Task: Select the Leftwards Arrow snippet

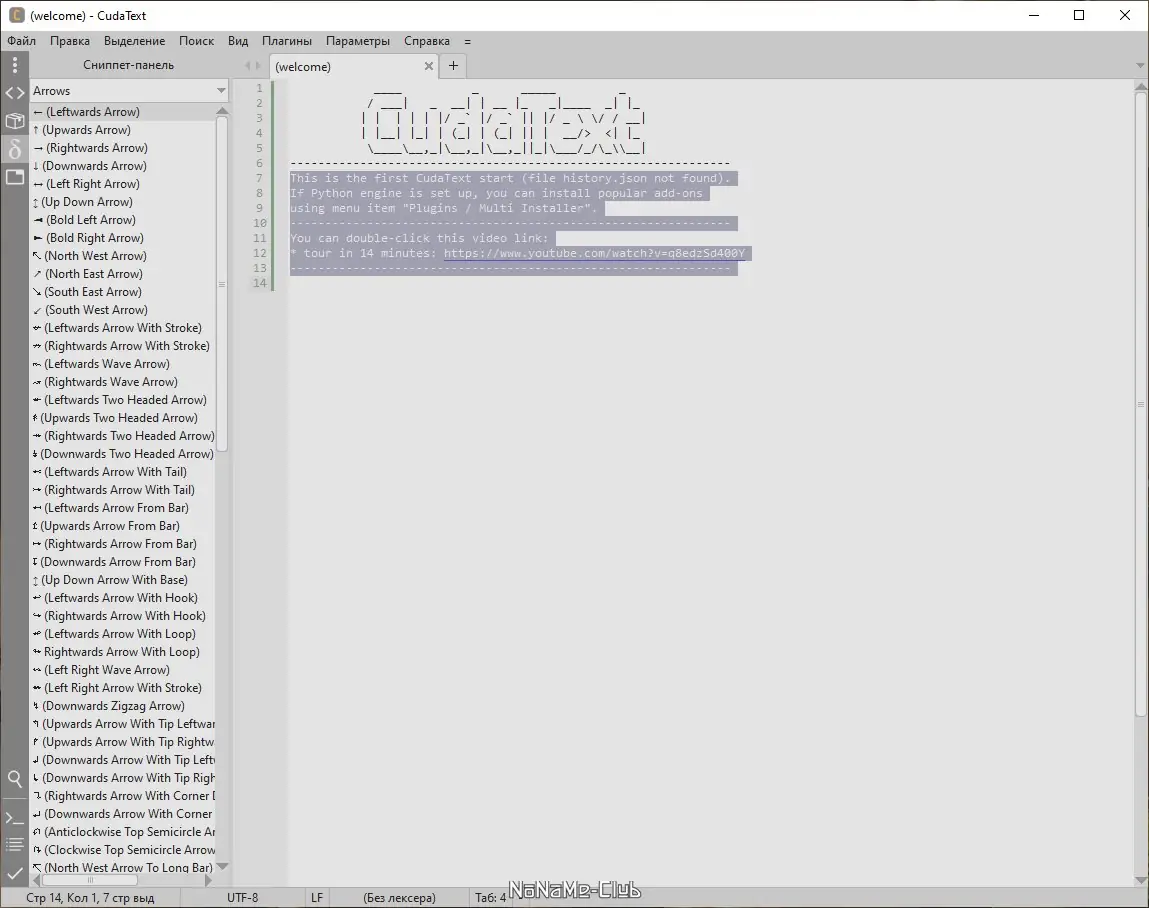Action: click(x=122, y=112)
